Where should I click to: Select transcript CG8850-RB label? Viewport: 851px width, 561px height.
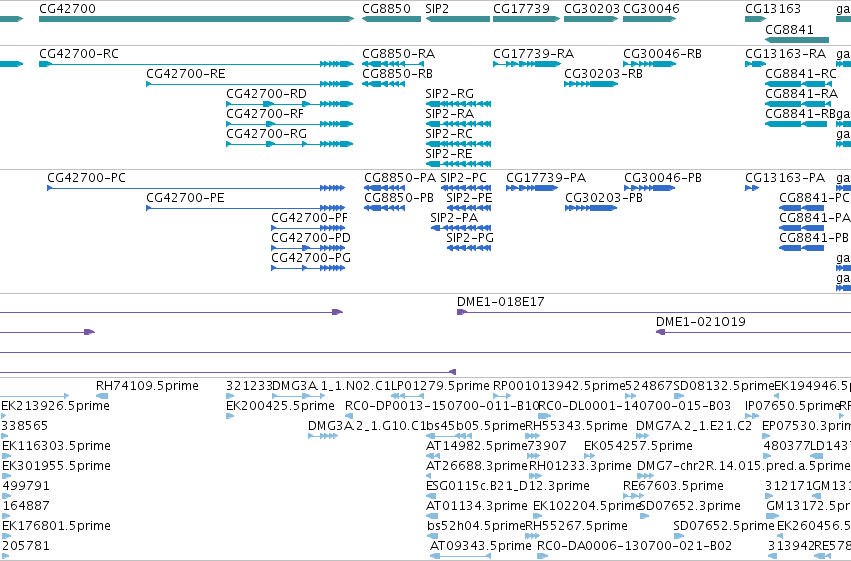click(x=397, y=74)
